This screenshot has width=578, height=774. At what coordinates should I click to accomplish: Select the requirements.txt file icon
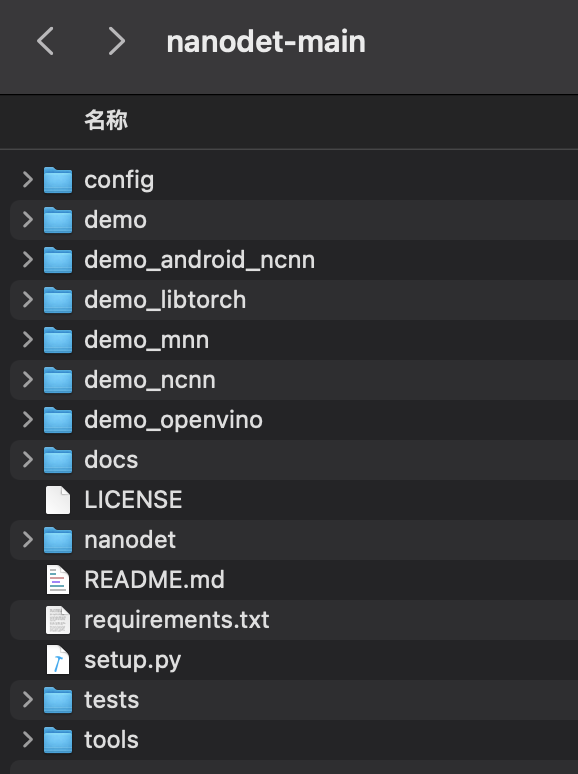tap(58, 620)
